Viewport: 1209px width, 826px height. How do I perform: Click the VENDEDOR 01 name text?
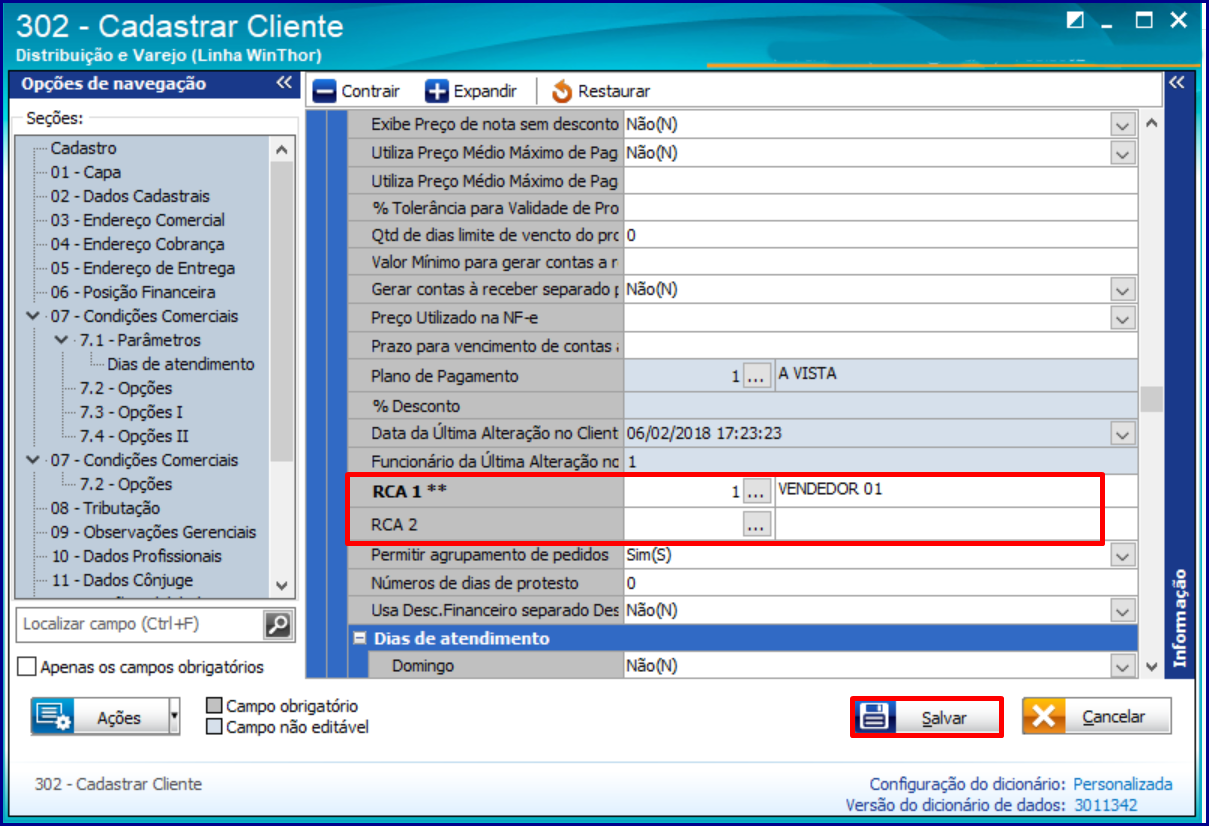click(x=830, y=489)
